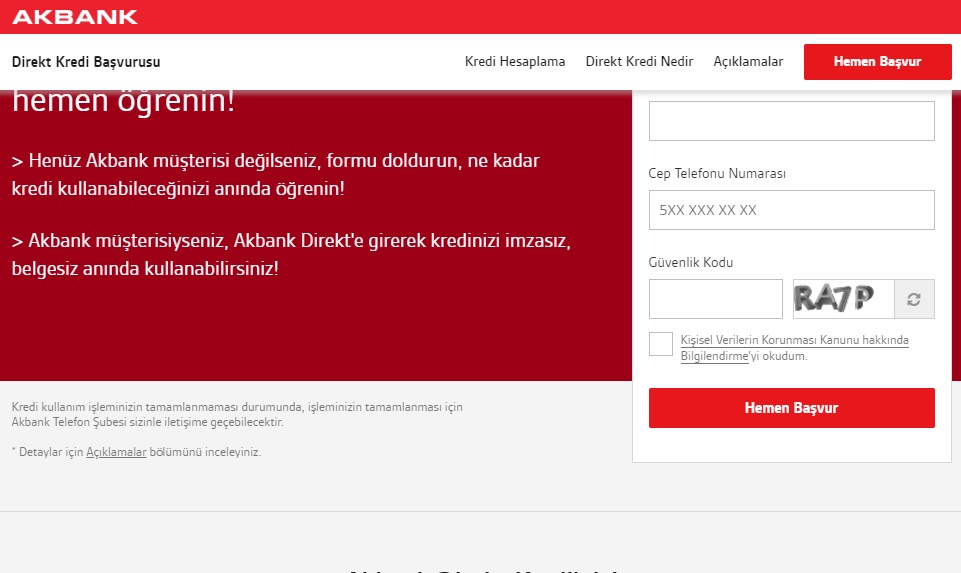Image resolution: width=961 pixels, height=573 pixels.
Task: Focus the Cep Telefonu Numarası field
Action: (x=791, y=210)
